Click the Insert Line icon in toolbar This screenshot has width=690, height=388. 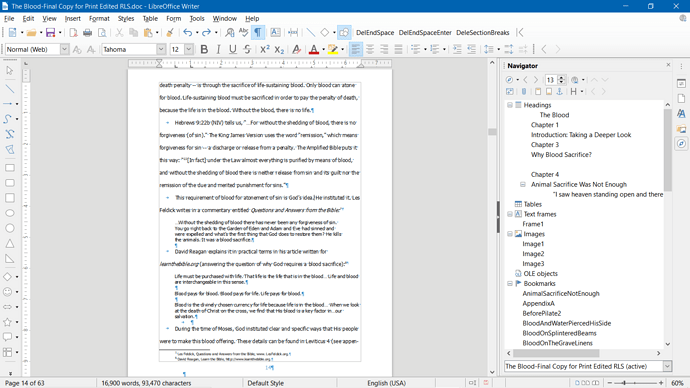click(311, 33)
